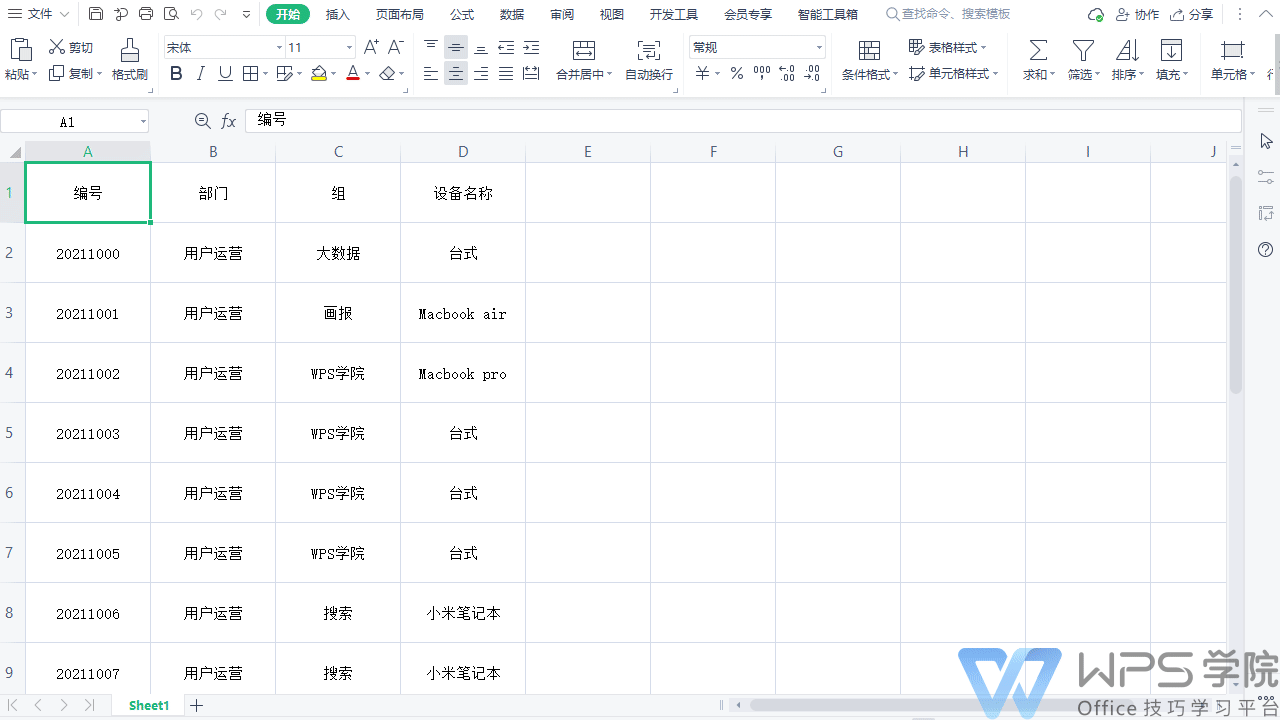
Task: Click the Wrap Text (自动换行) button
Action: (649, 60)
